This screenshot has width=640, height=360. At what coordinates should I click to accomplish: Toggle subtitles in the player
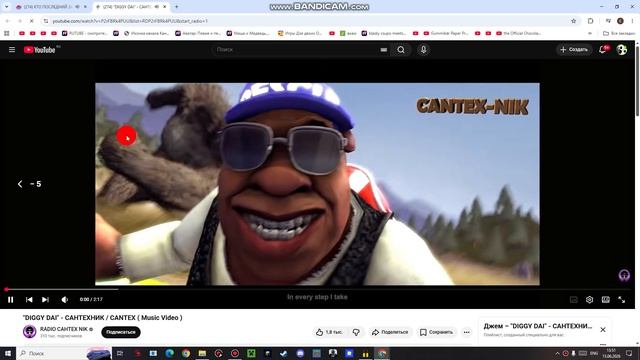pos(573,300)
